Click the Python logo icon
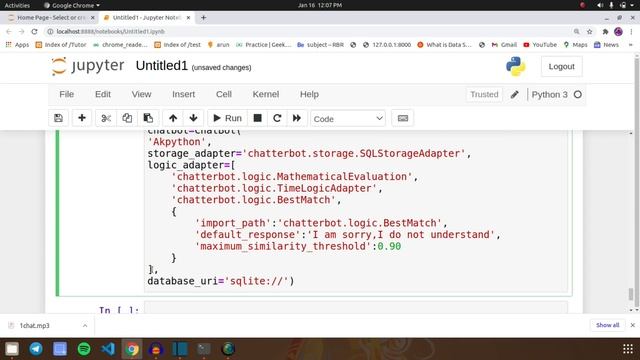The height and width of the screenshot is (360, 640). click(516, 66)
